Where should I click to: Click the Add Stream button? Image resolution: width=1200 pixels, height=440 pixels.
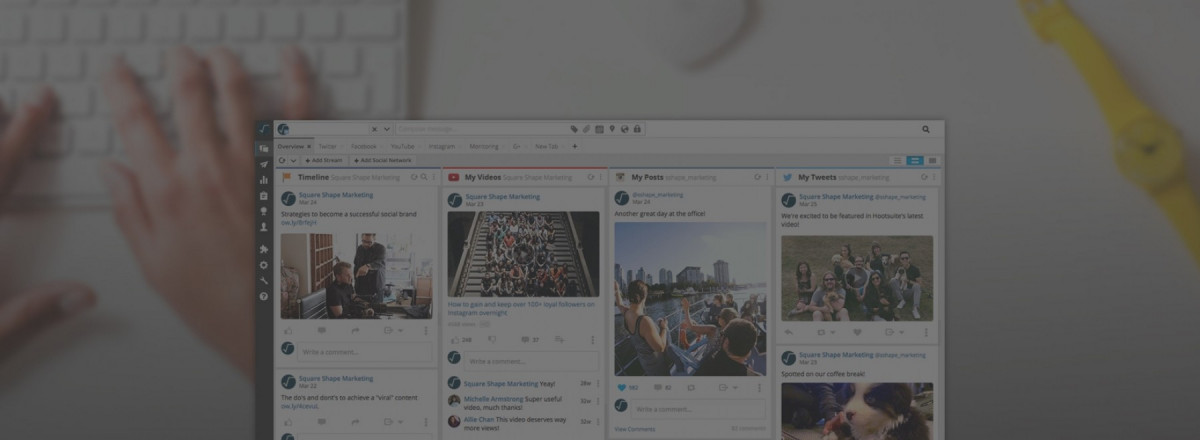click(x=323, y=160)
